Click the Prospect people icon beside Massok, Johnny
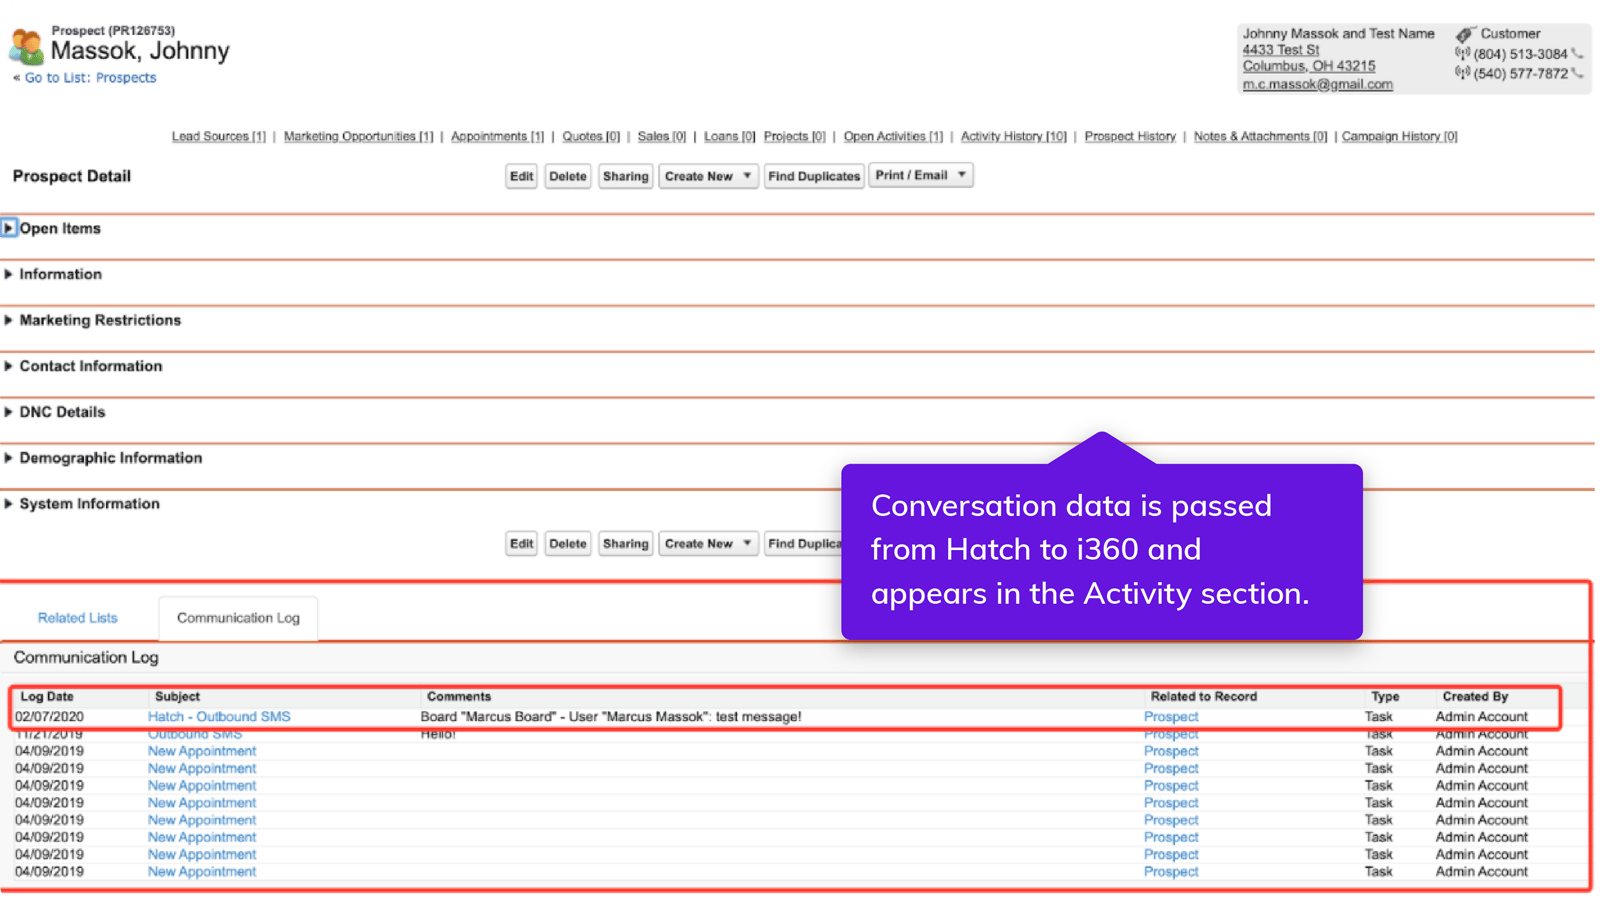The height and width of the screenshot is (911, 1600). tap(26, 47)
